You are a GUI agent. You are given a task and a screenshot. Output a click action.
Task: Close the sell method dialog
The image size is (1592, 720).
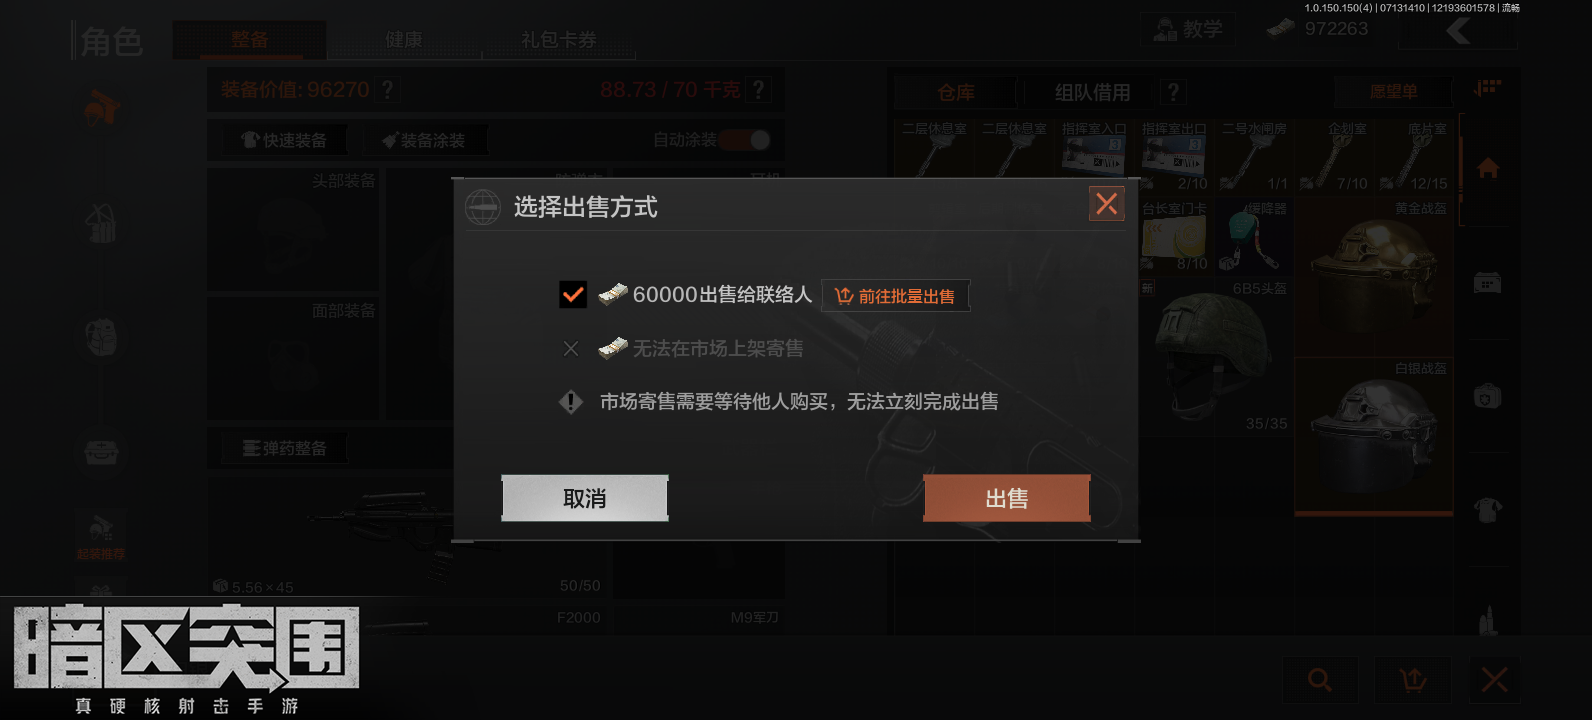point(1107,204)
